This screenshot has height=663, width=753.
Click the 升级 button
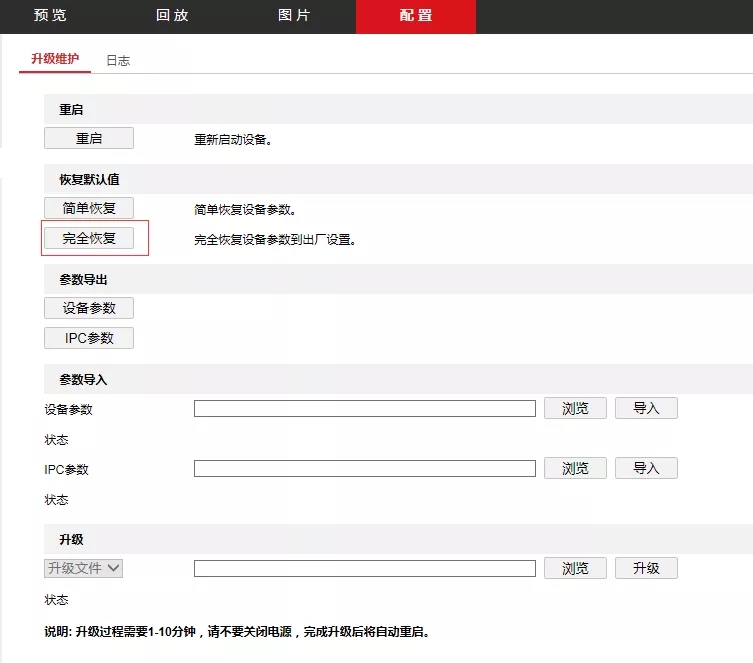click(646, 568)
